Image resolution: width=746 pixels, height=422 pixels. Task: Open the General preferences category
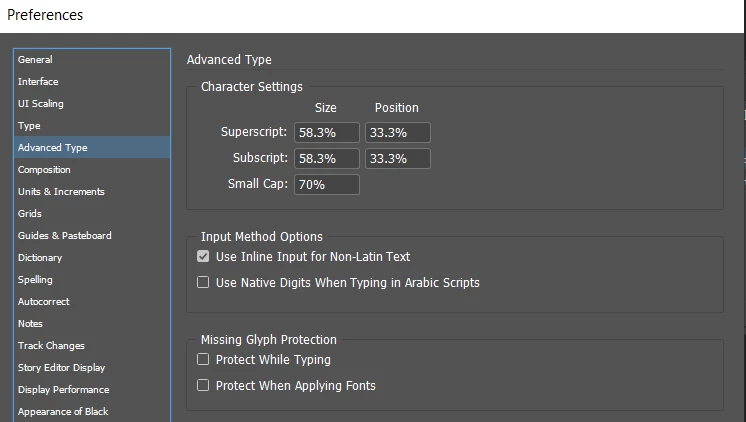click(35, 60)
